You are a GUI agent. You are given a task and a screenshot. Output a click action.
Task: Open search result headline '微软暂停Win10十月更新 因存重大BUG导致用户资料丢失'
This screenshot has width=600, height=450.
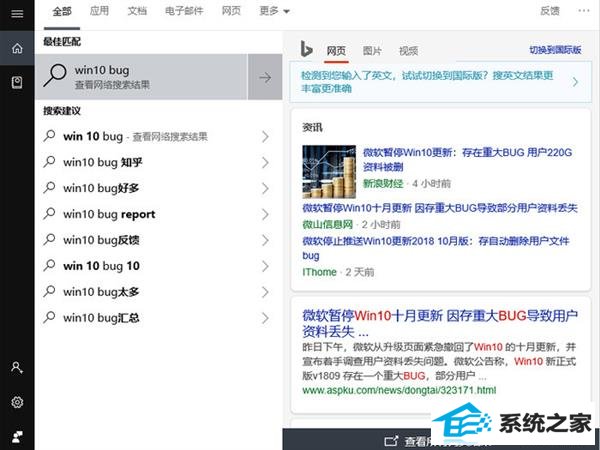(x=440, y=323)
